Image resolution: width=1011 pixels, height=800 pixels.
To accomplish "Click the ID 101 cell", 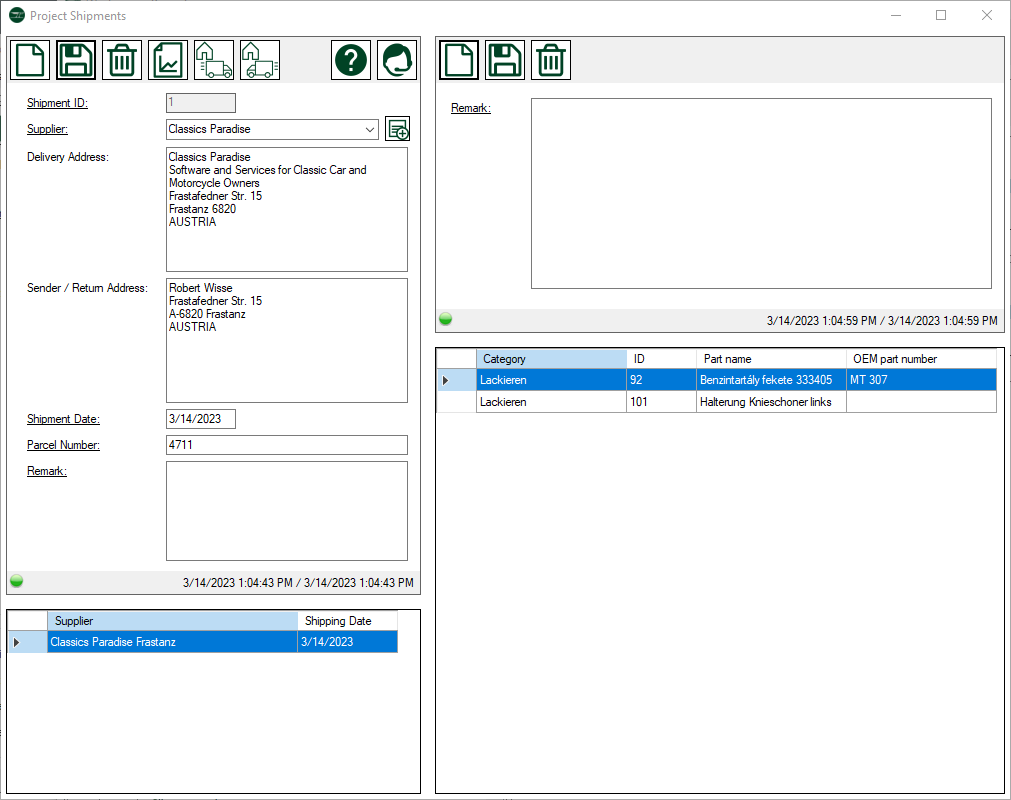I will [x=662, y=402].
